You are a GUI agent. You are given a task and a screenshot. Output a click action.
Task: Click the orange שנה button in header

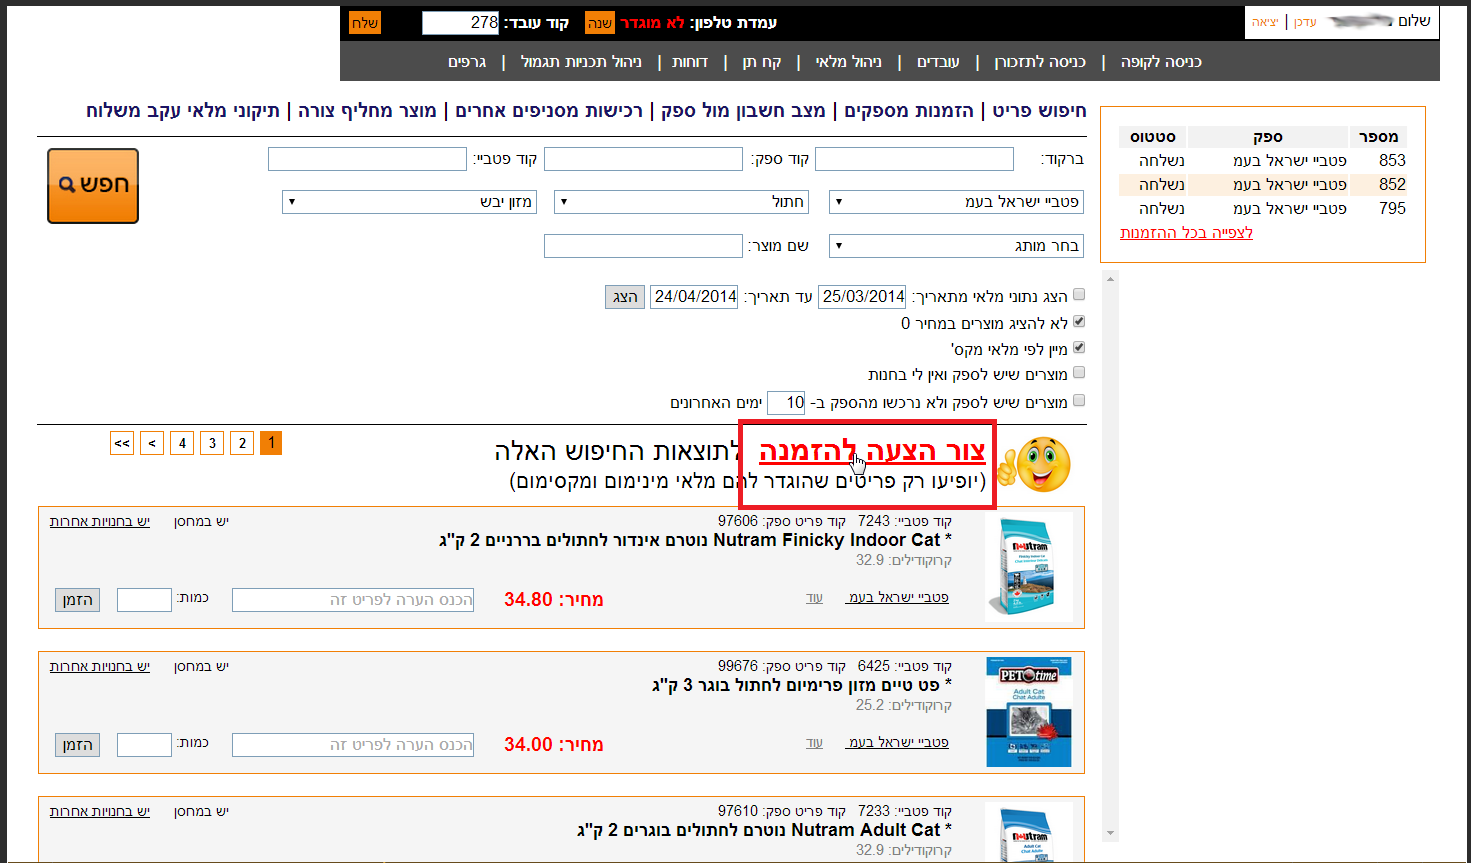(600, 23)
